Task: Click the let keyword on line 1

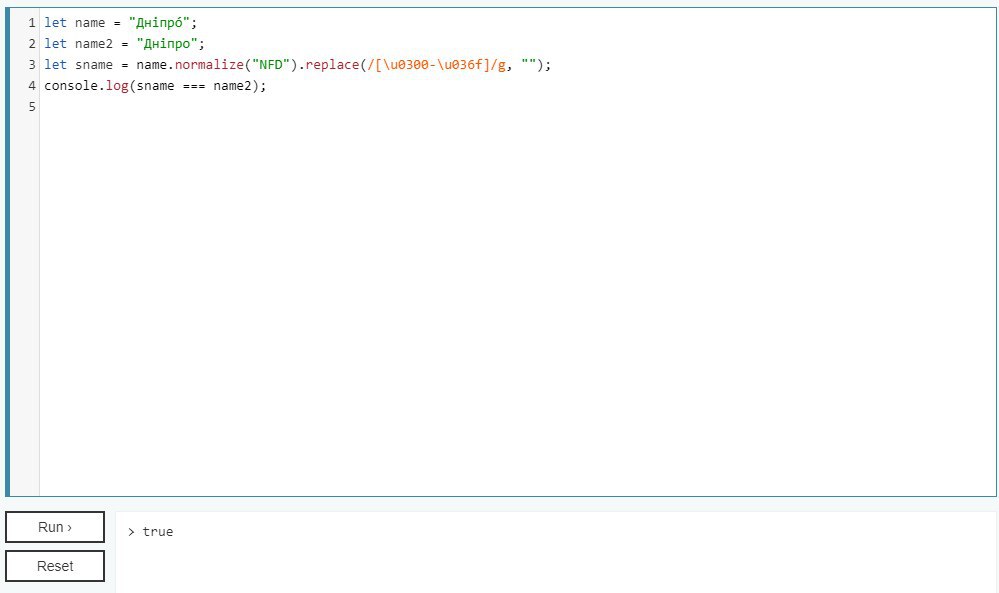Action: click(x=55, y=23)
